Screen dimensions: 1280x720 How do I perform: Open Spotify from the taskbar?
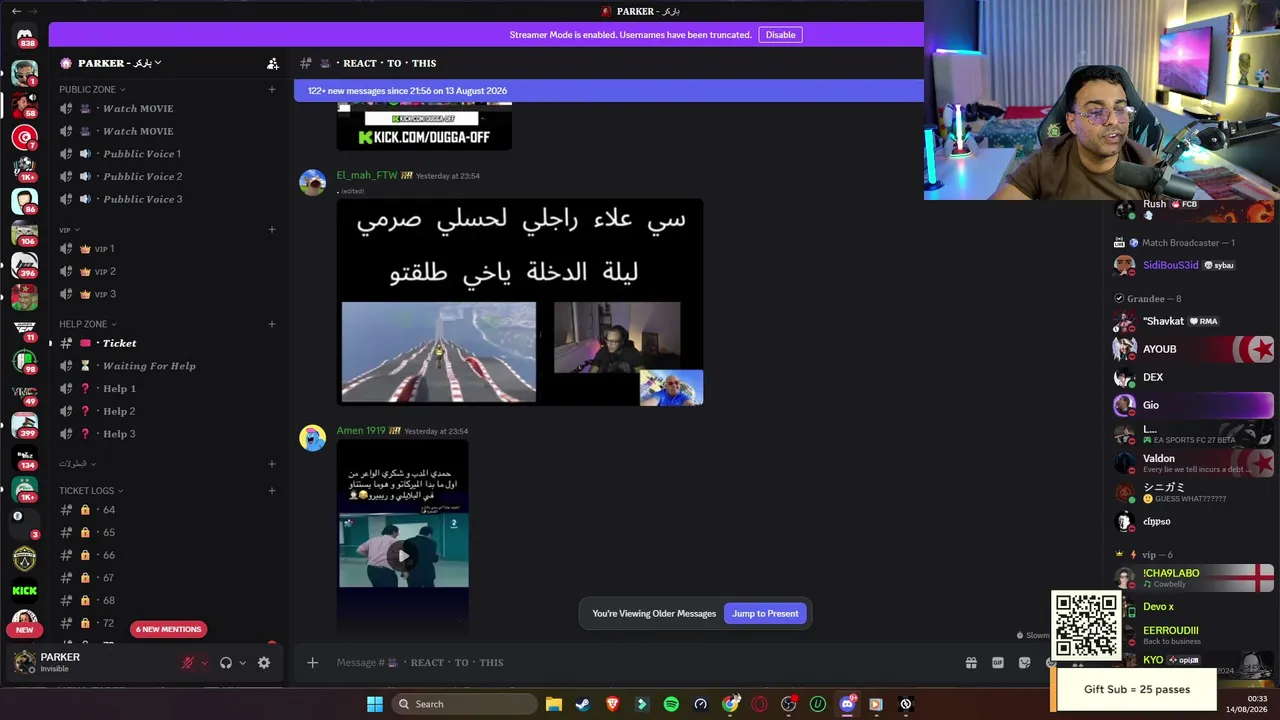tap(671, 704)
